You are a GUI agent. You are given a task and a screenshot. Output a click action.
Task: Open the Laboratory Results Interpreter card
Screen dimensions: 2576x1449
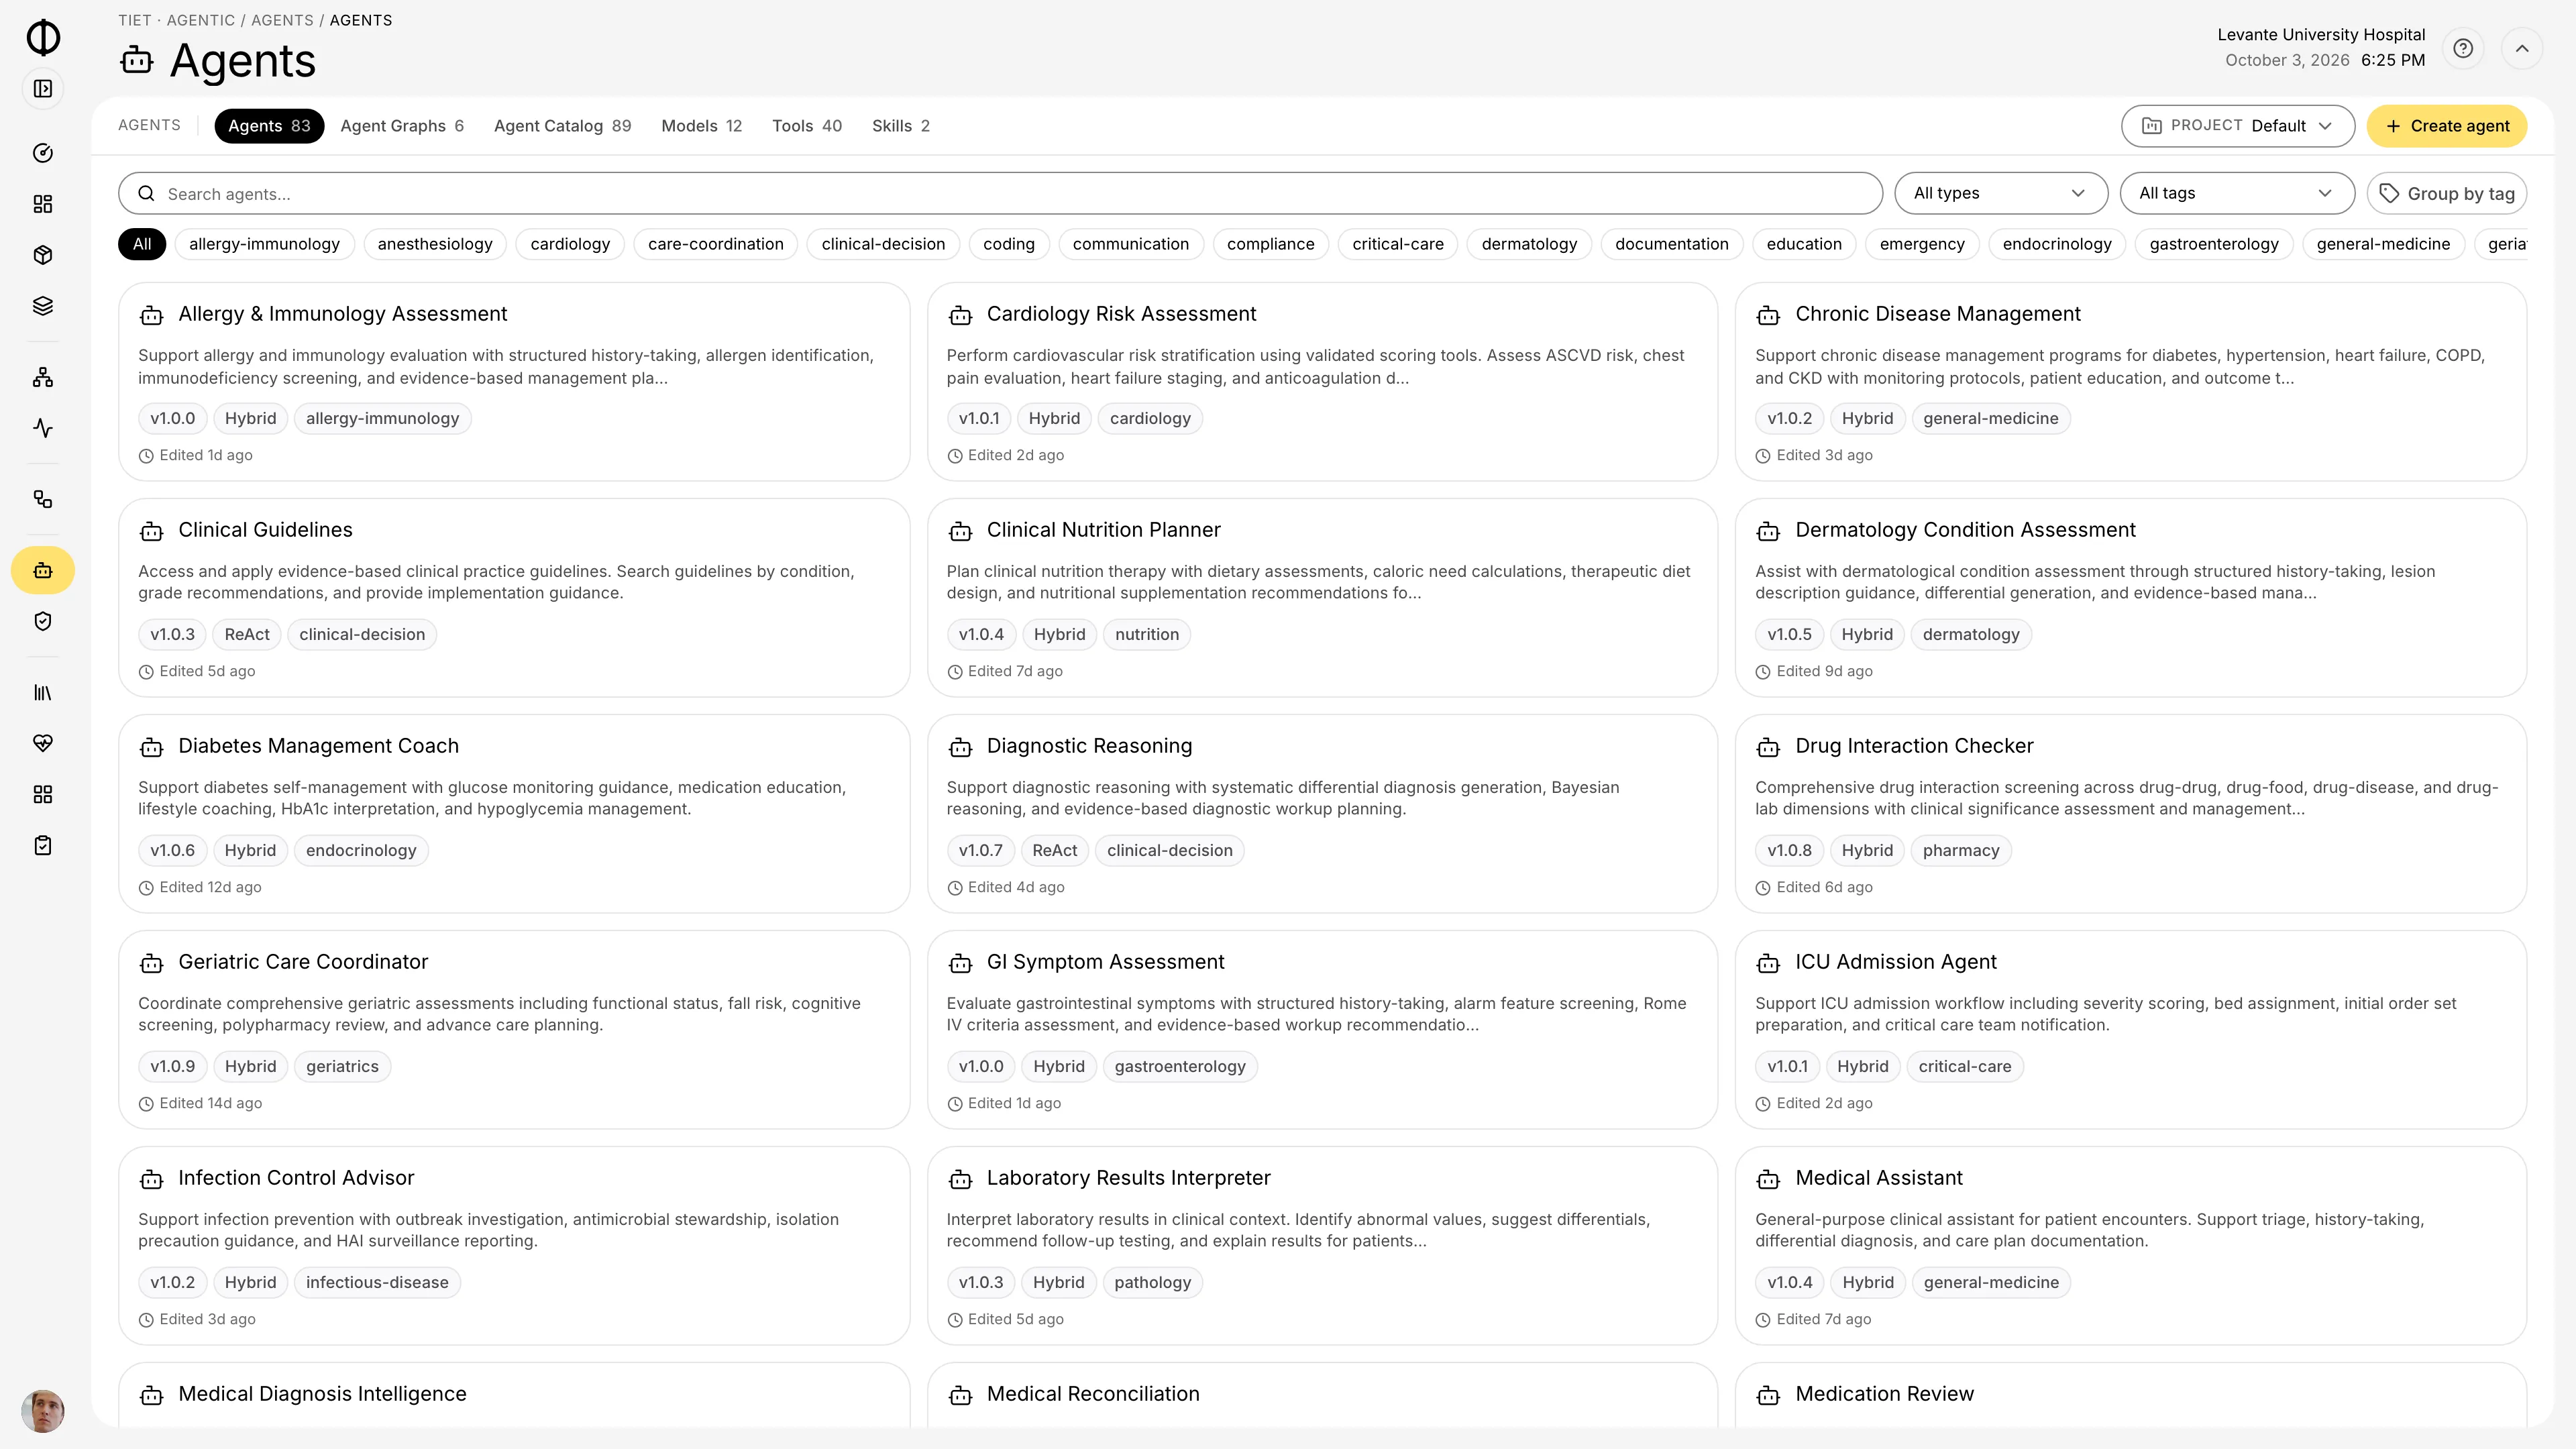coord(1322,1246)
